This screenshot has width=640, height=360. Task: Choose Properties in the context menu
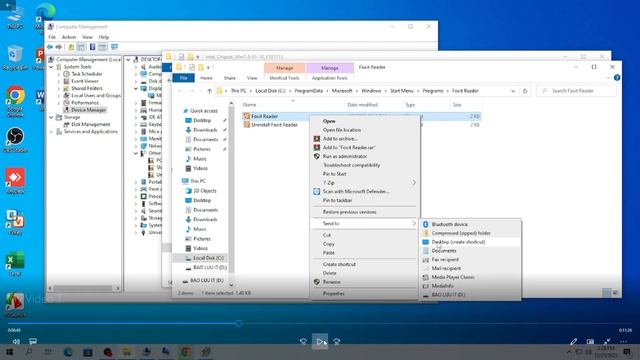click(334, 293)
